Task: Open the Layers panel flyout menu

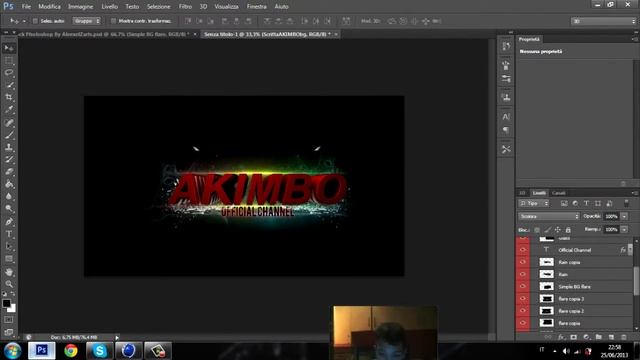Action: point(634,193)
